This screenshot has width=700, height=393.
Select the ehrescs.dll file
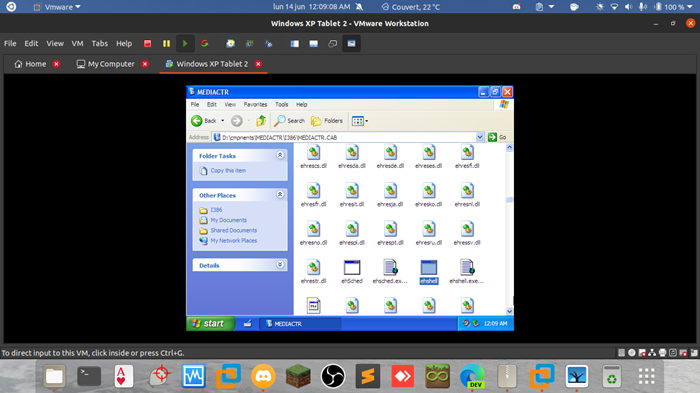click(313, 157)
